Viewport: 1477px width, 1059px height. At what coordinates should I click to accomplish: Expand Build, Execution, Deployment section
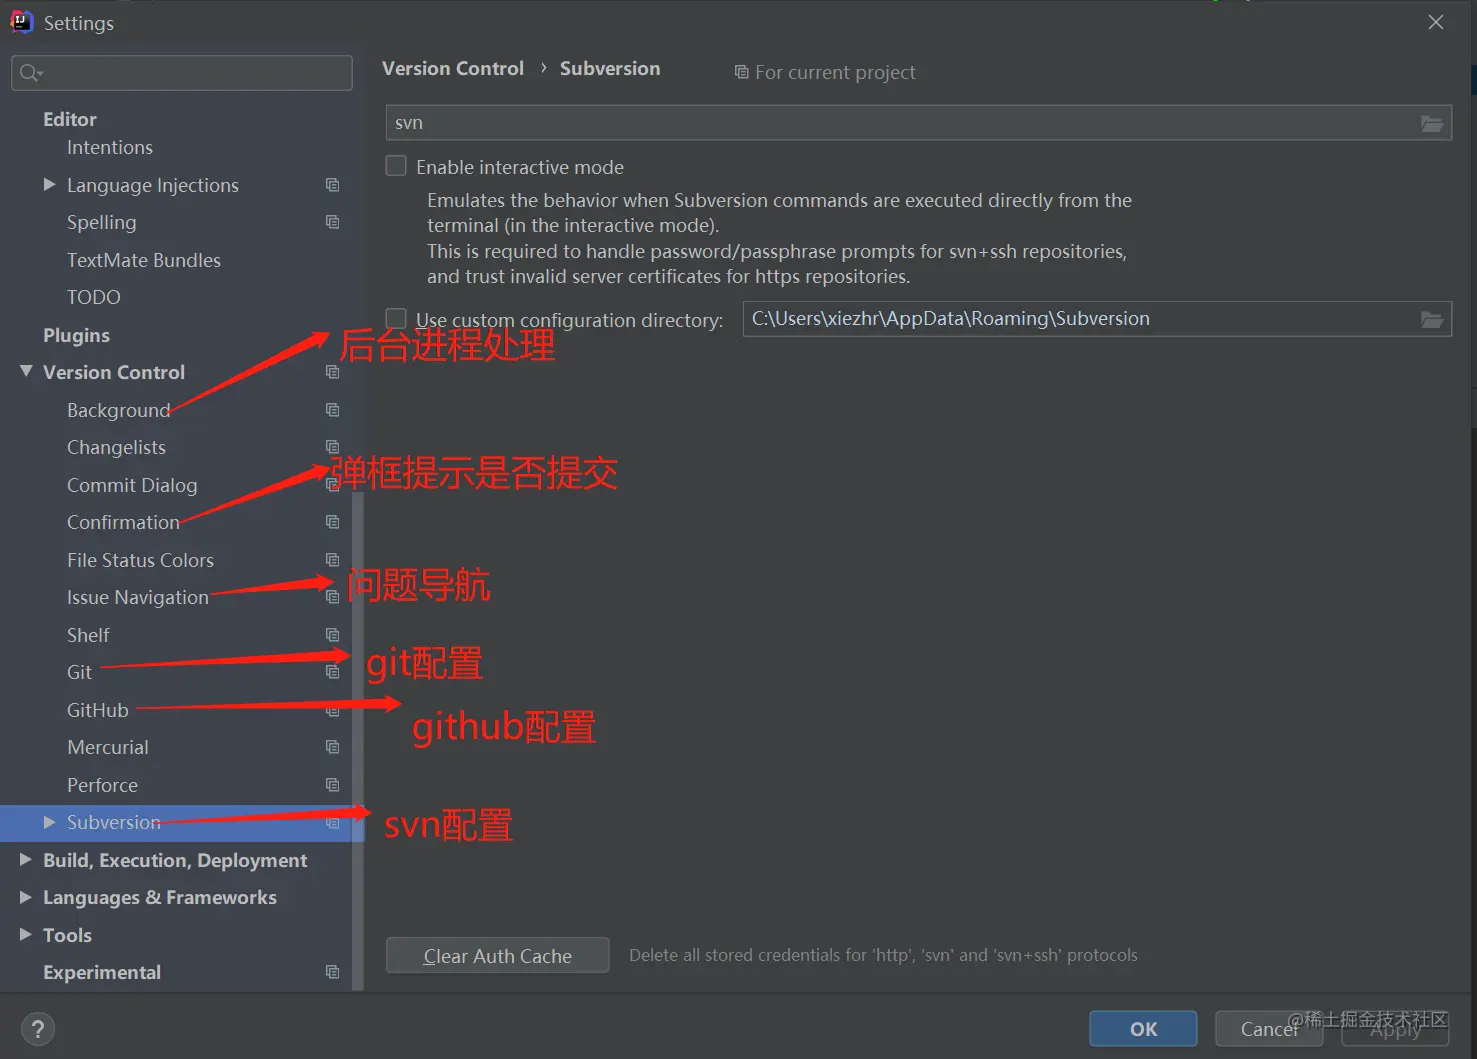pos(26,859)
